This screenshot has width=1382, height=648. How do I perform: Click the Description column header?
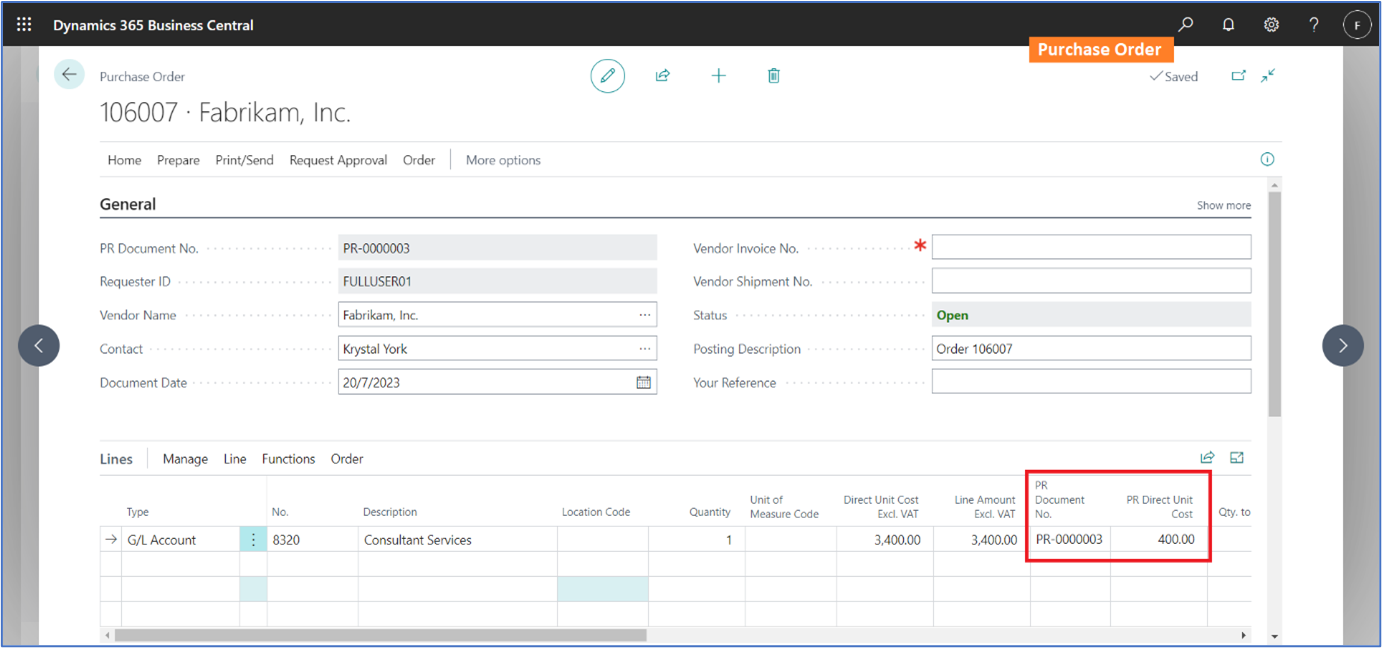pyautogui.click(x=390, y=512)
